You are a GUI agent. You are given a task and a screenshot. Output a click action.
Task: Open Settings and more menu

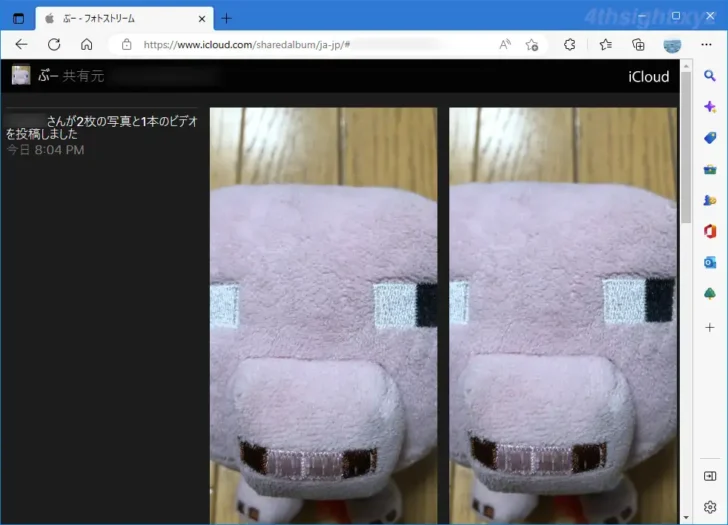[x=706, y=45]
